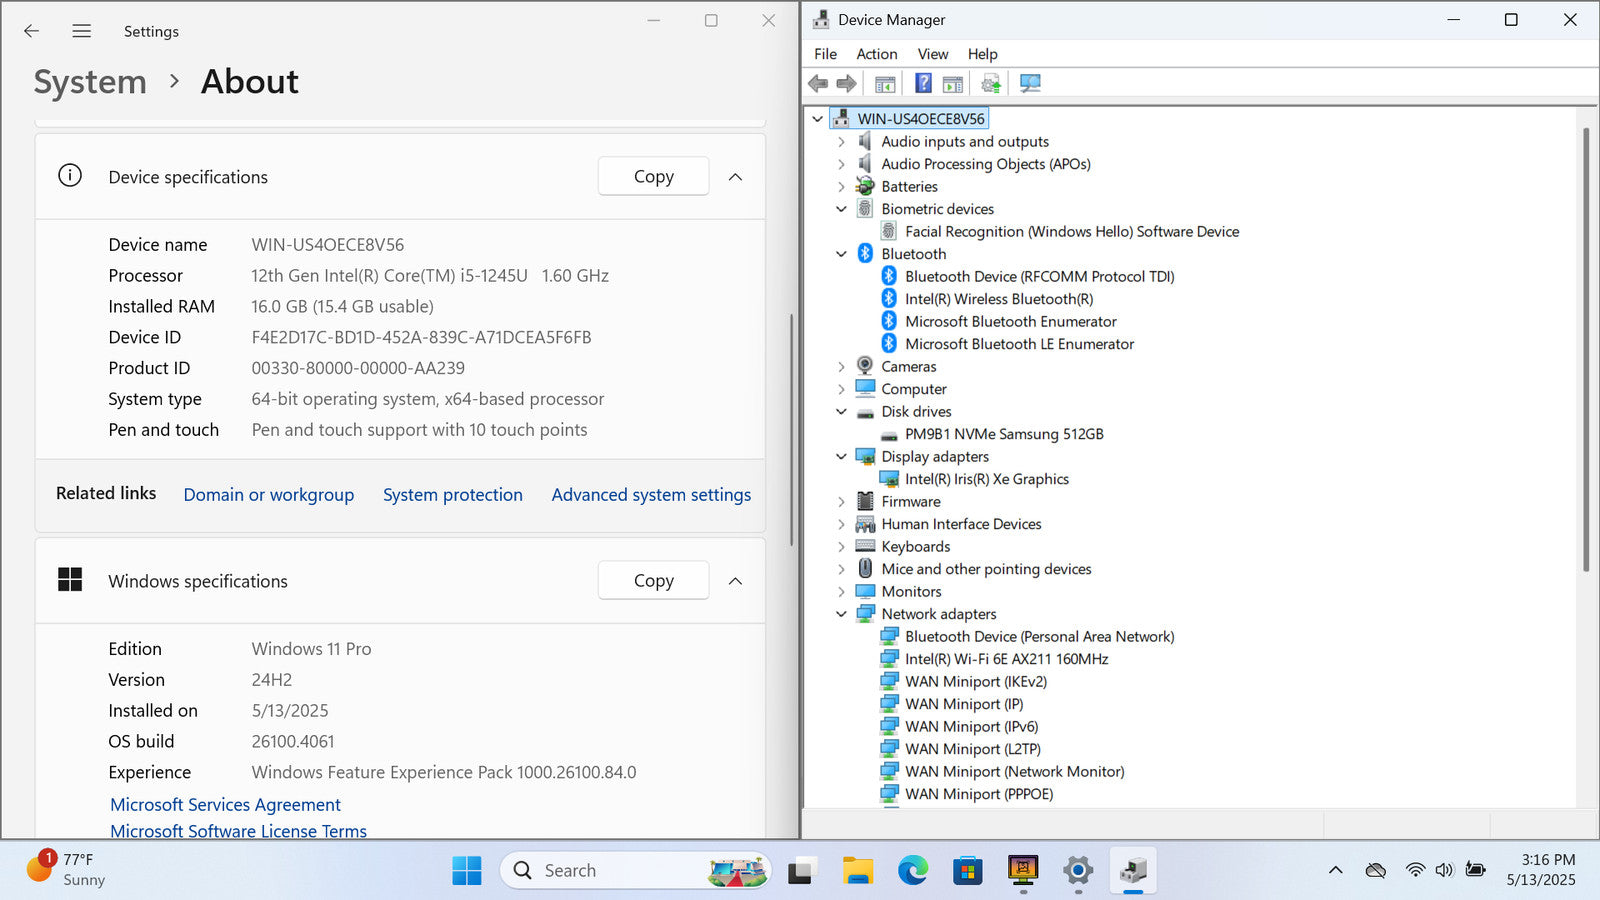Click the Forward arrow in Device Manager toolbar

[x=846, y=83]
